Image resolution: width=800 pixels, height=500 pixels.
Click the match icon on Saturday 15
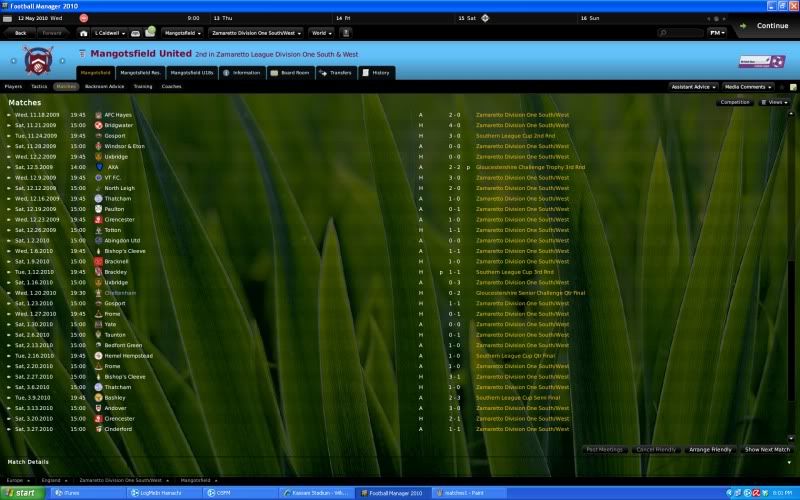485,18
